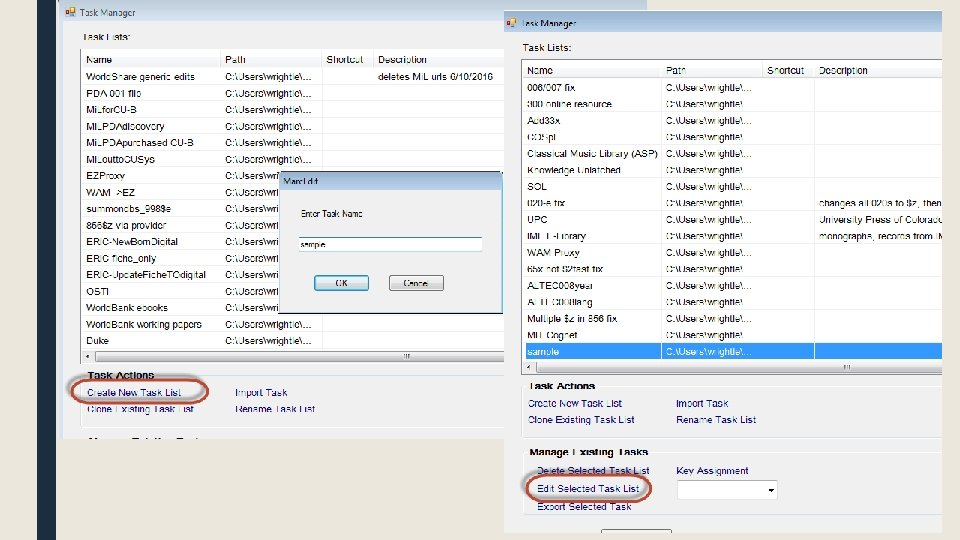Viewport: 960px width, 540px height.
Task: Select 'WorldShare generic edits' row in left window
Action: coord(293,77)
